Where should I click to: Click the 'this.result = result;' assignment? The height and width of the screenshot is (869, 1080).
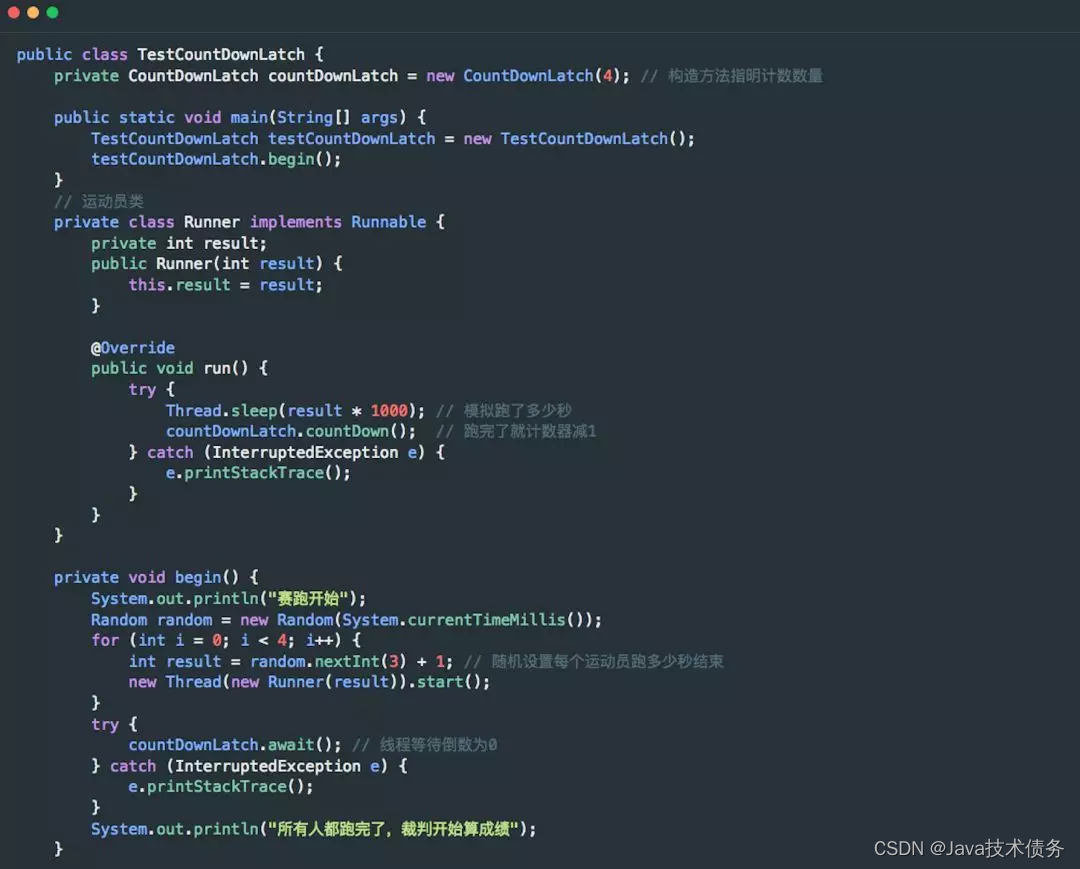coord(225,285)
